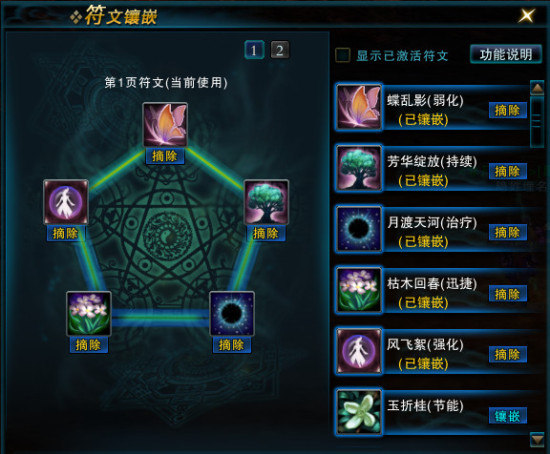Select rune page 1 tab
This screenshot has height=454, width=550.
point(254,50)
